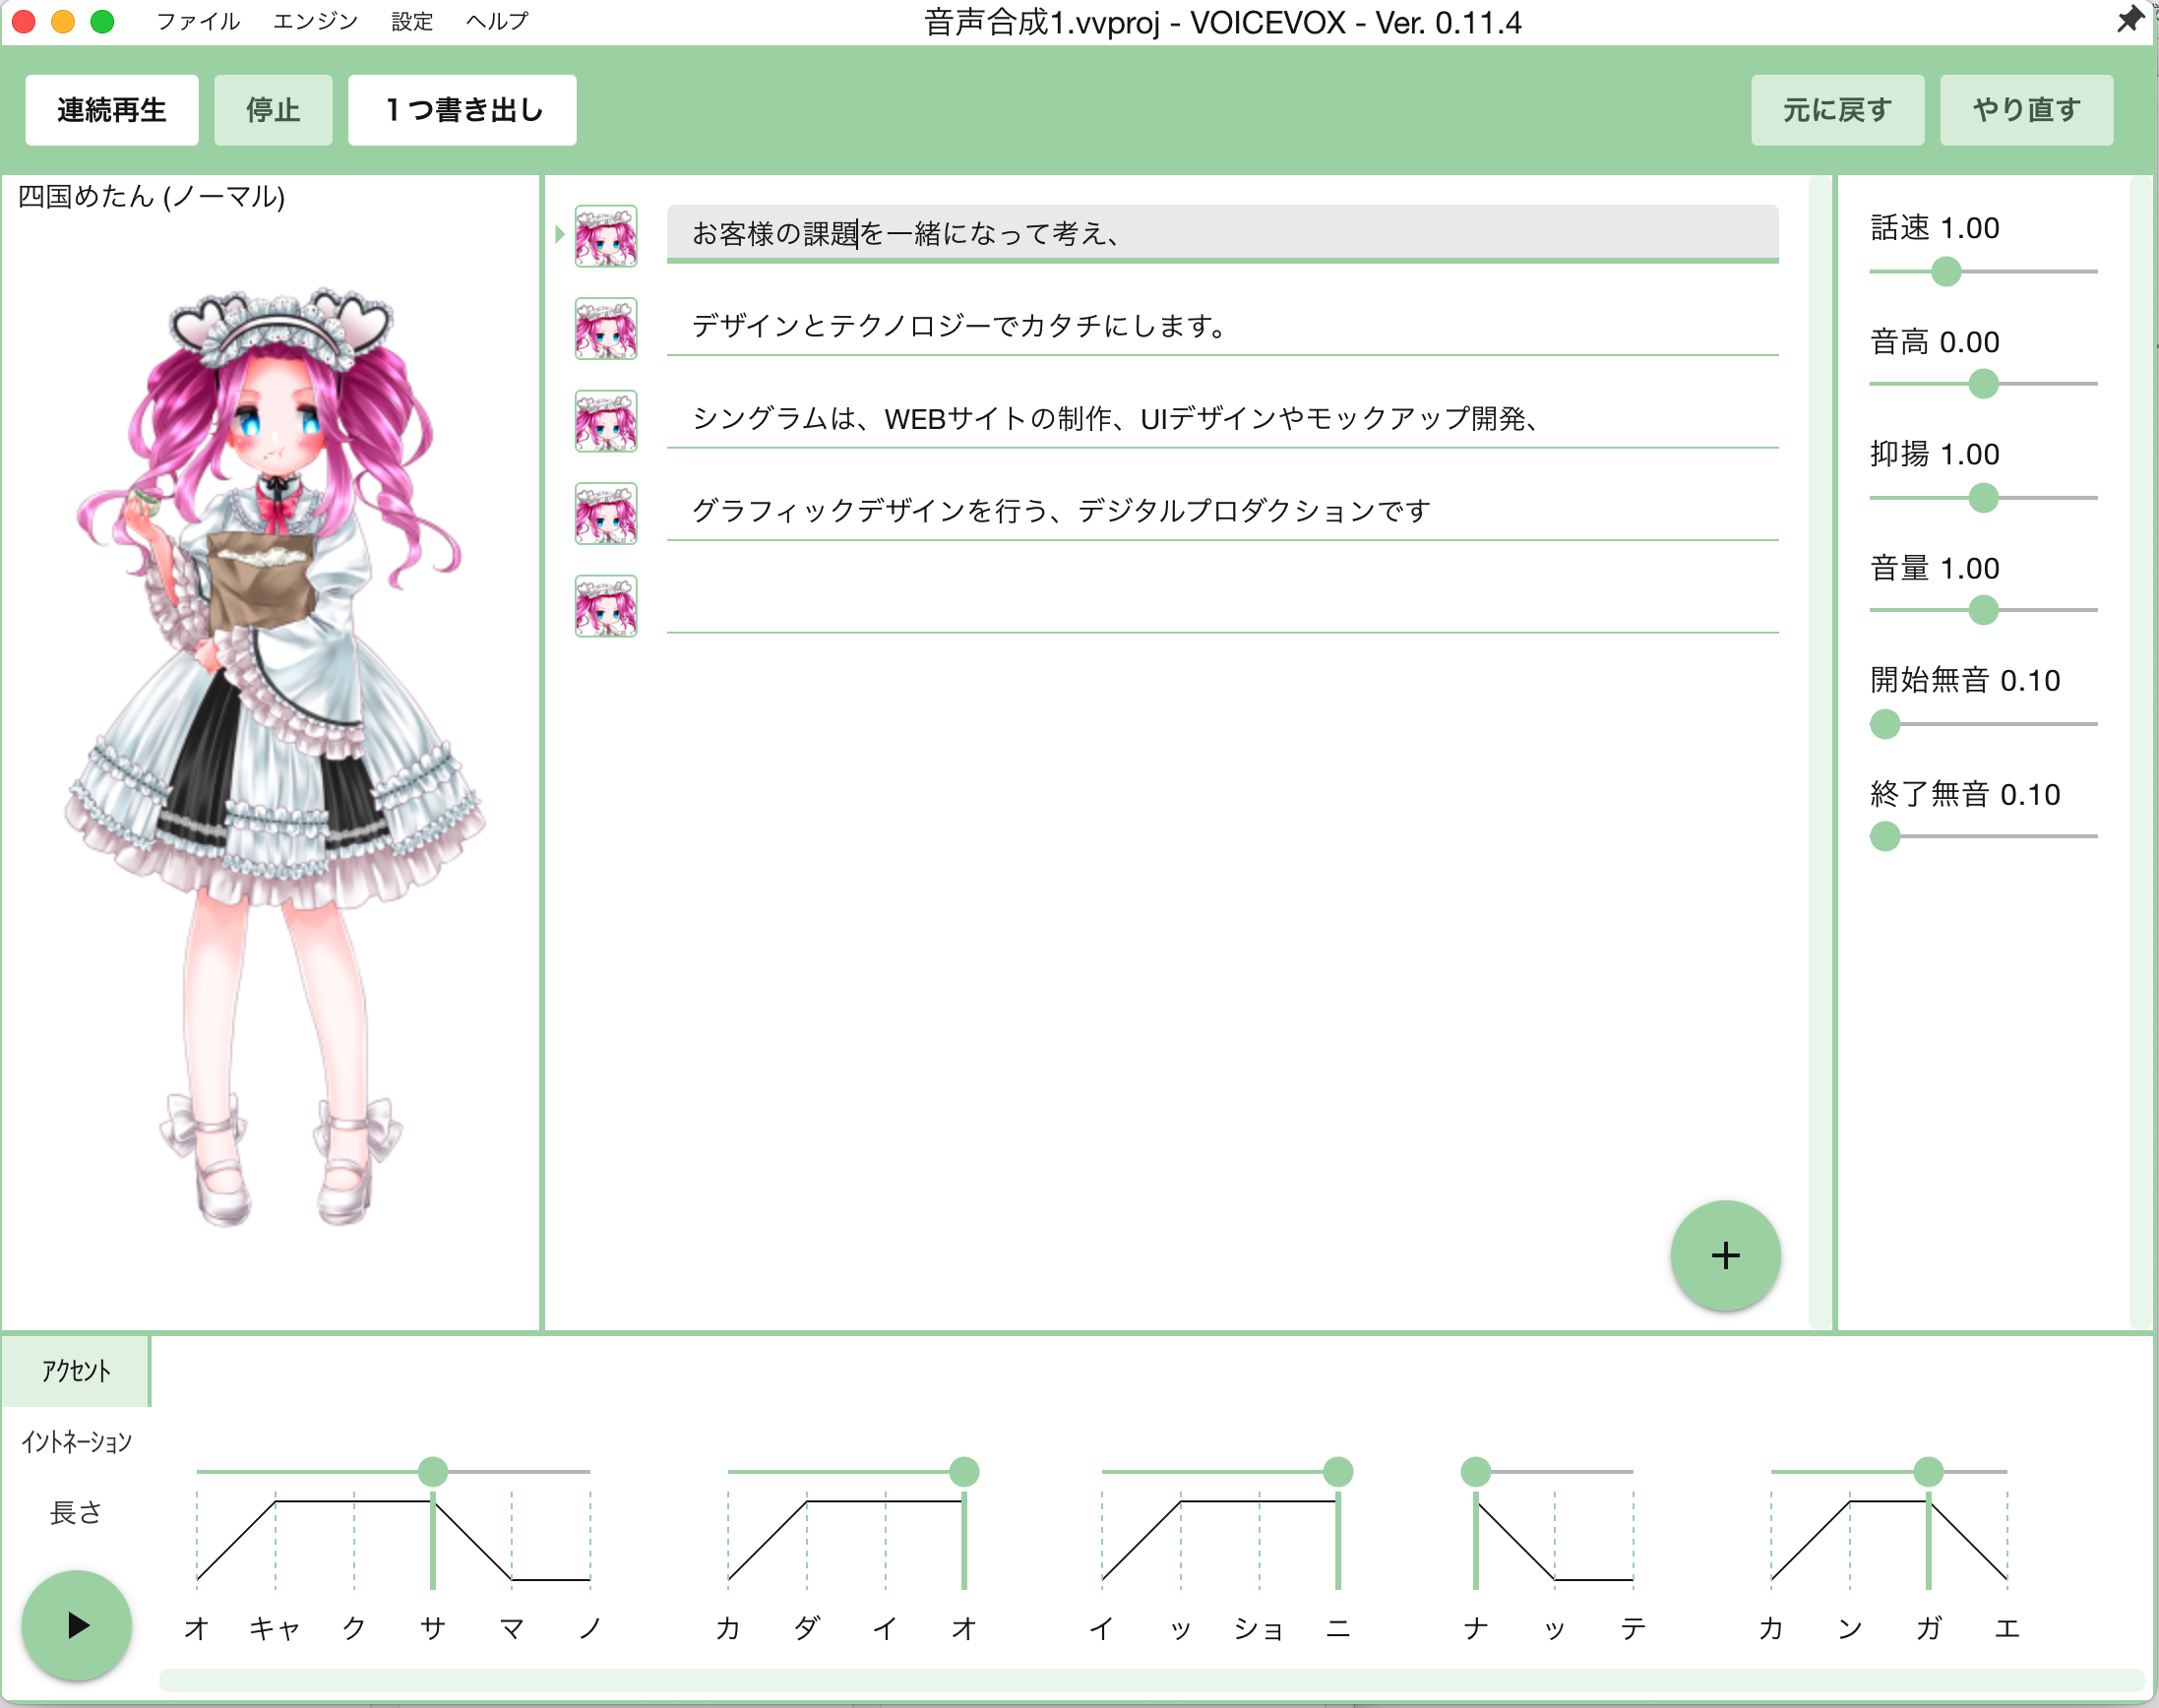This screenshot has width=2159, height=1708.
Task: Open the エンジン menu
Action: (x=315, y=21)
